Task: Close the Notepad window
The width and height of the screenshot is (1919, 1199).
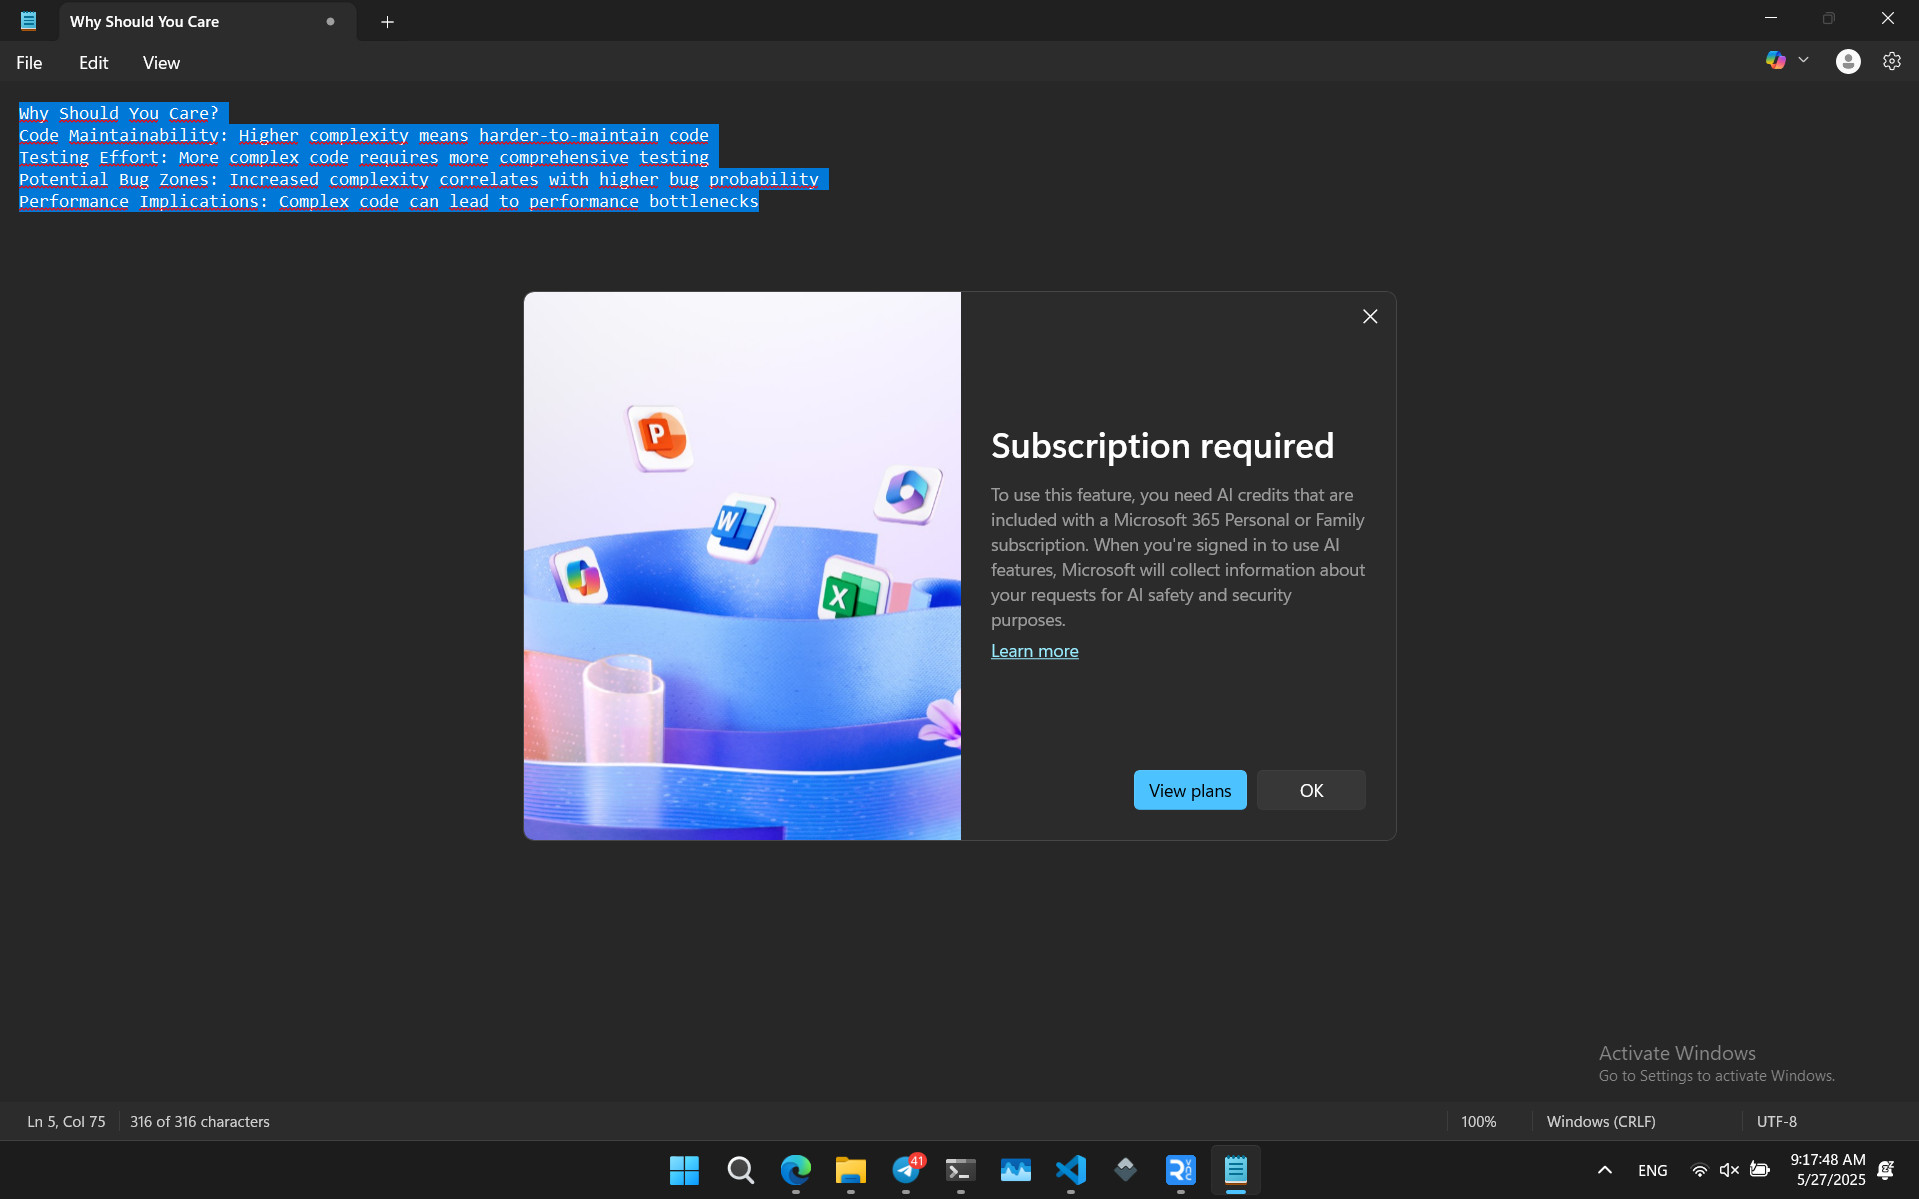Action: pos(1887,18)
